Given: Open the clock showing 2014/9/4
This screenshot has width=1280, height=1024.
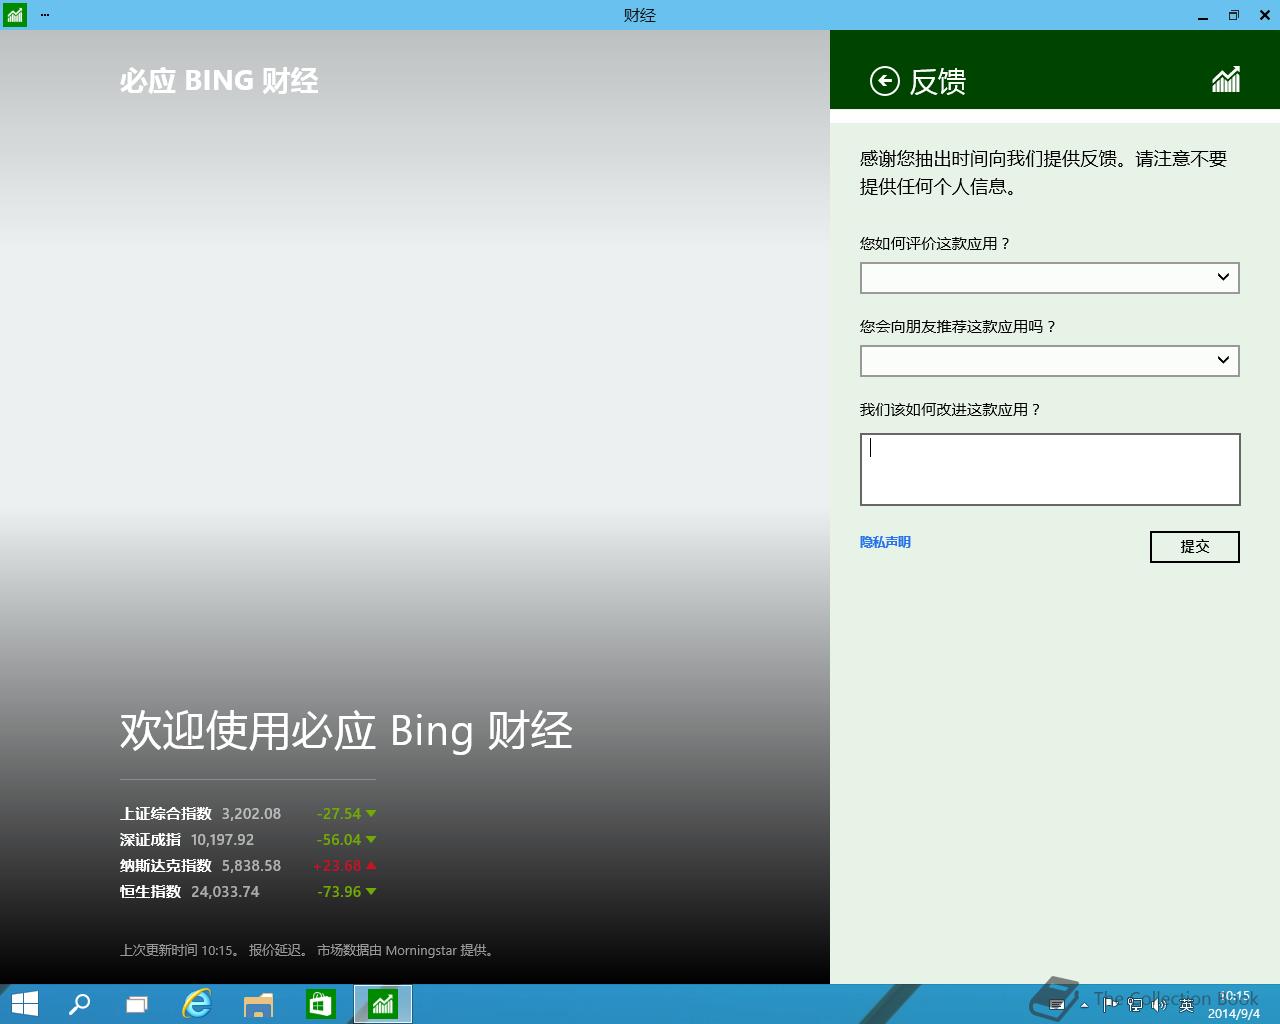Looking at the screenshot, I should coord(1234,1005).
